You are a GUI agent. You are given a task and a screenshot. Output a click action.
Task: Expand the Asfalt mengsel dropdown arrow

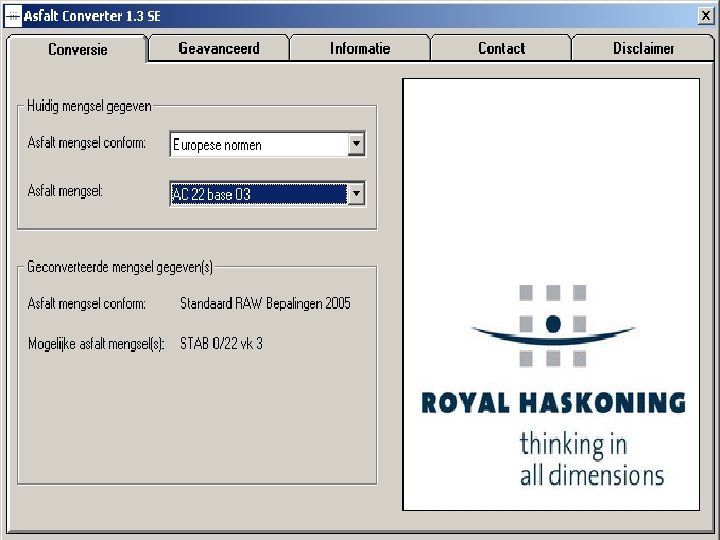356,194
